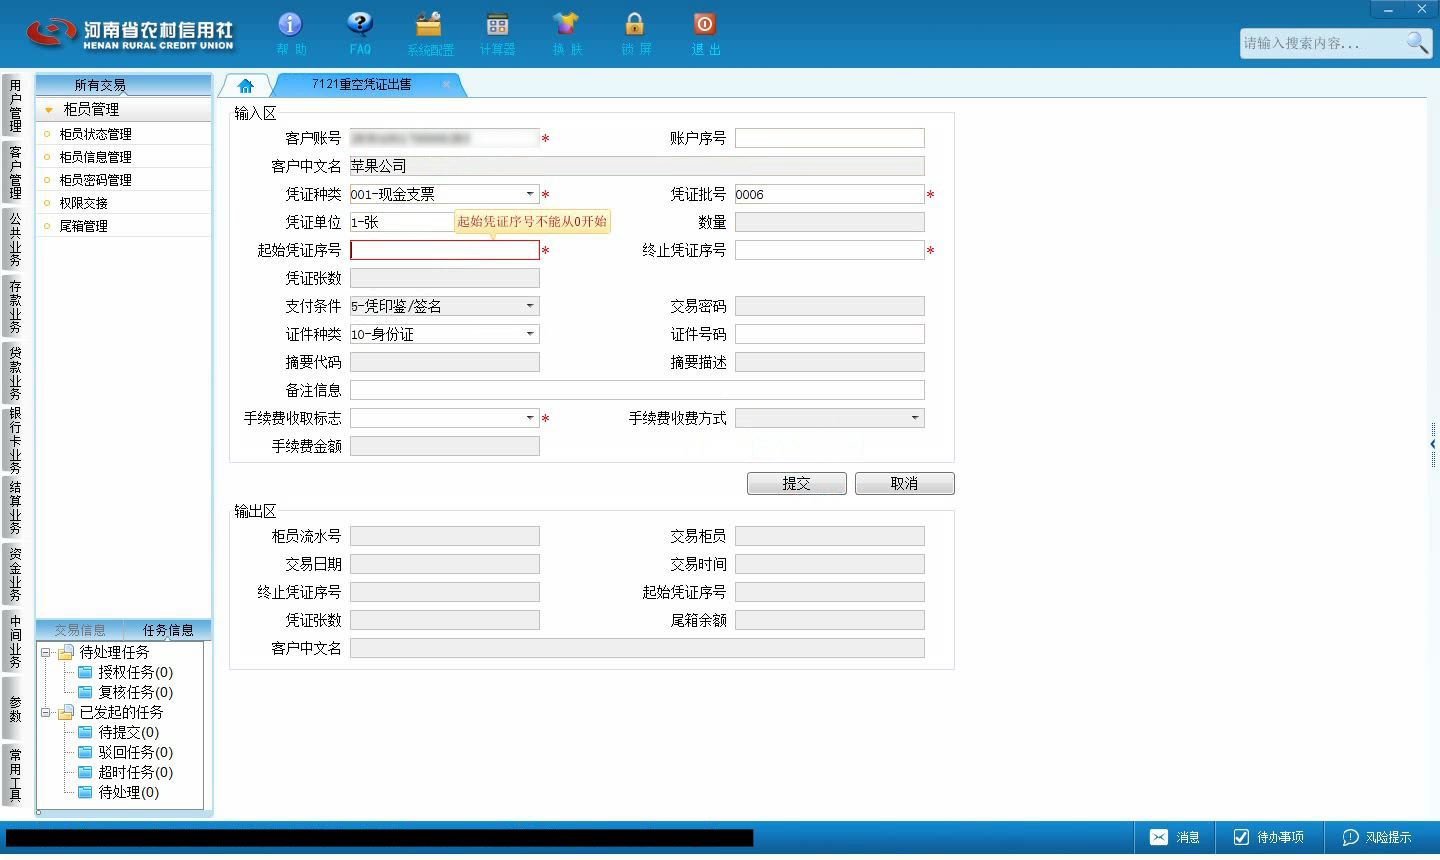Collapse the 待处理任务 tree node
This screenshot has width=1440, height=860.
coord(45,652)
